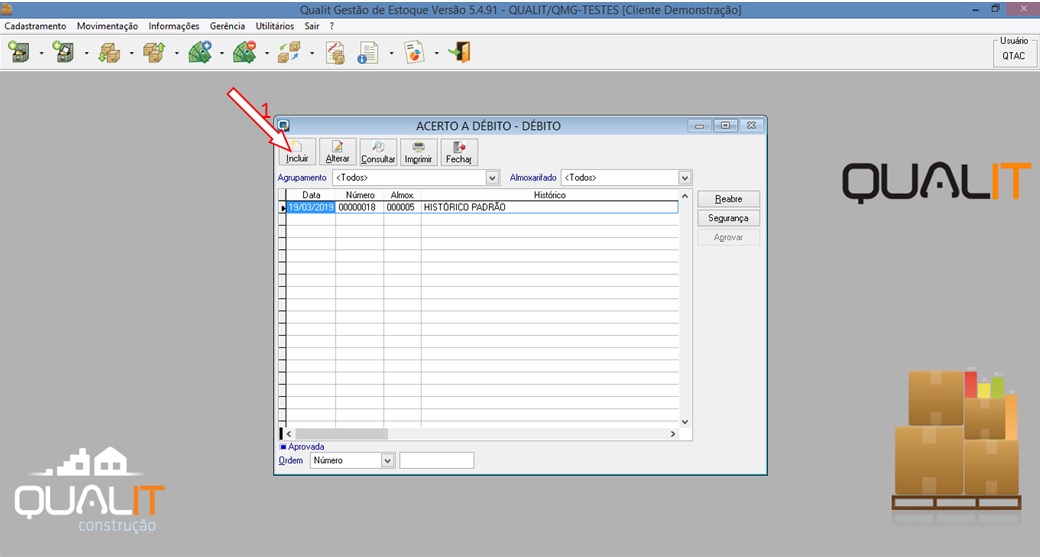Click the money with red minus icon

pos(245,52)
